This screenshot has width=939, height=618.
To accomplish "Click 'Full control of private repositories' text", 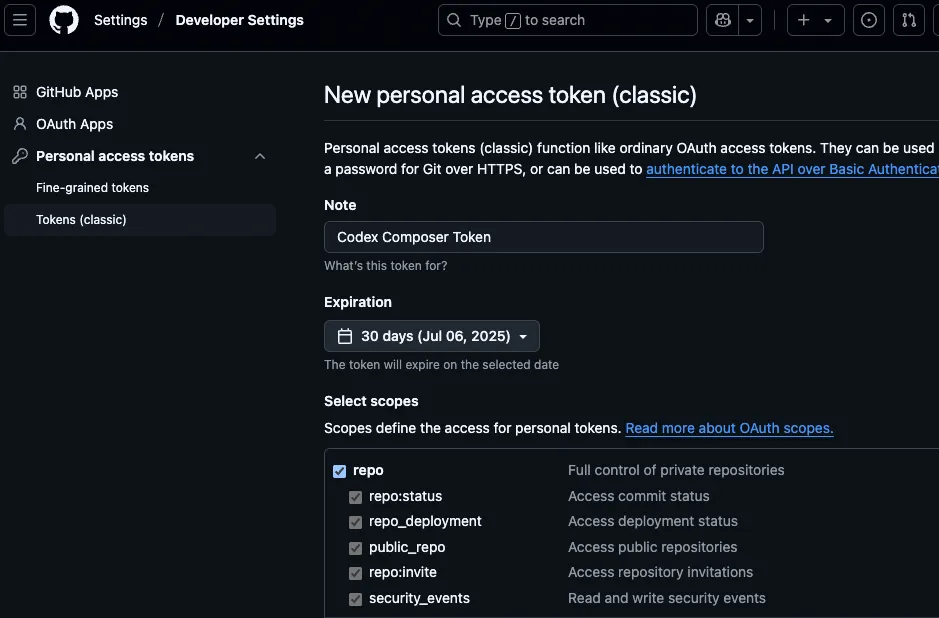I will (x=676, y=470).
